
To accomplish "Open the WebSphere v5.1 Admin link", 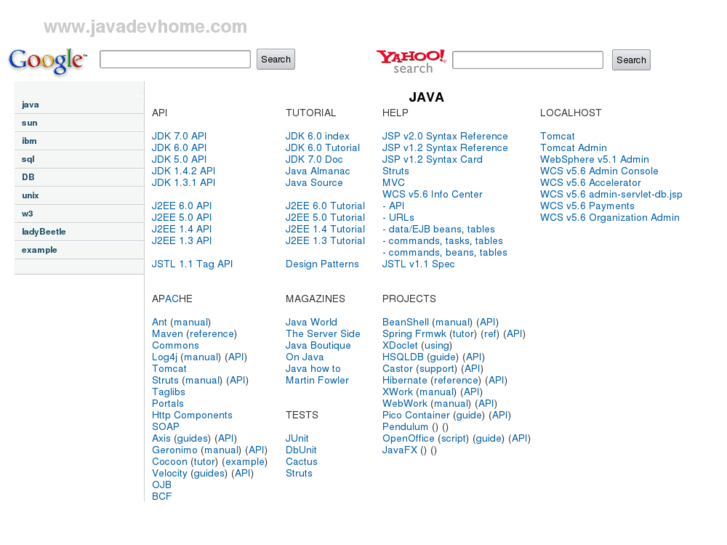I will pyautogui.click(x=594, y=159).
